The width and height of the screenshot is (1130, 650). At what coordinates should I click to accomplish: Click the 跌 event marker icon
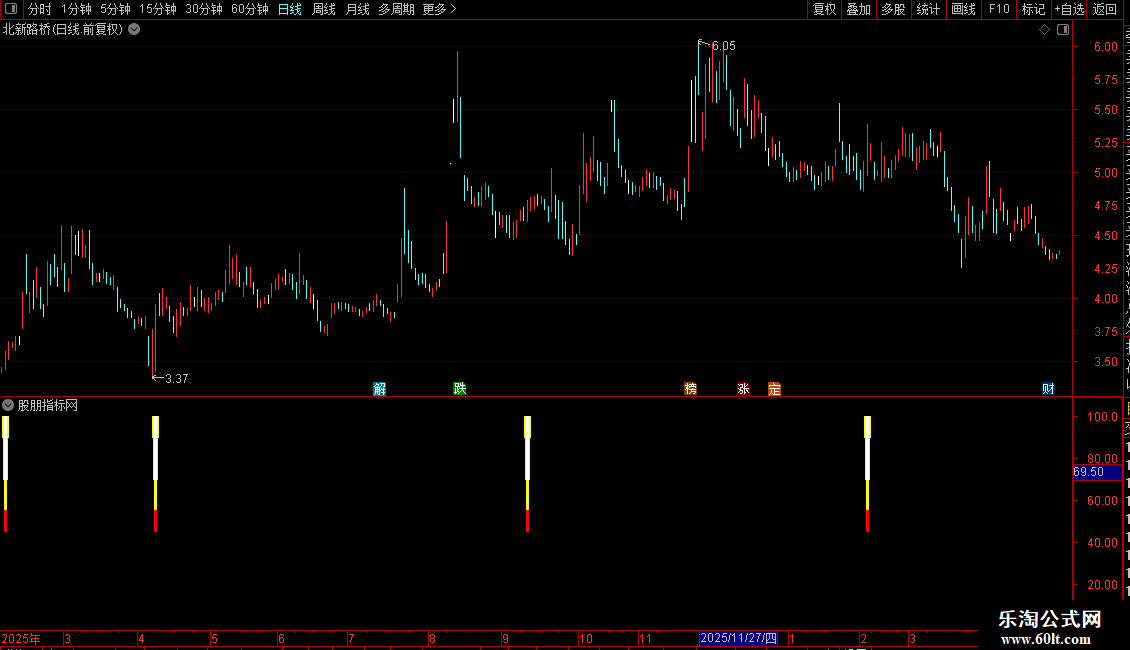tap(460, 389)
